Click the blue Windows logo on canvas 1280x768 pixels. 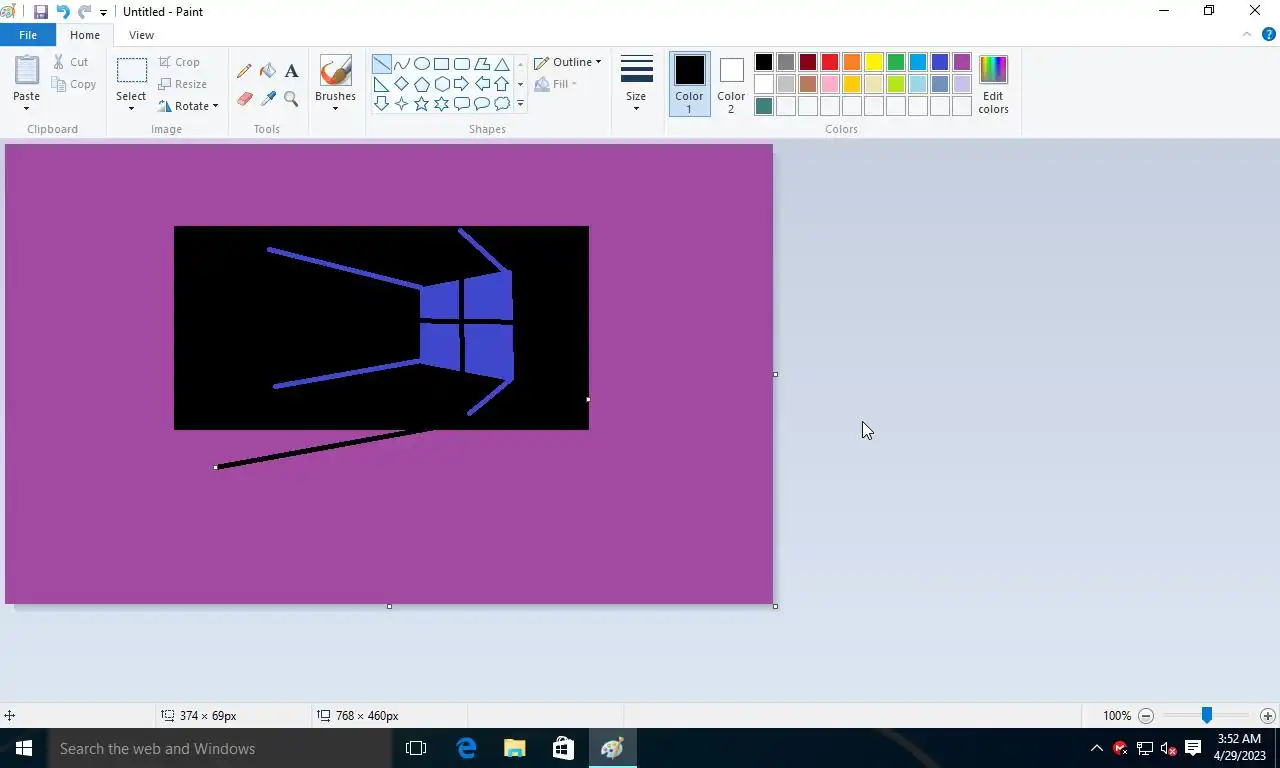(x=467, y=325)
